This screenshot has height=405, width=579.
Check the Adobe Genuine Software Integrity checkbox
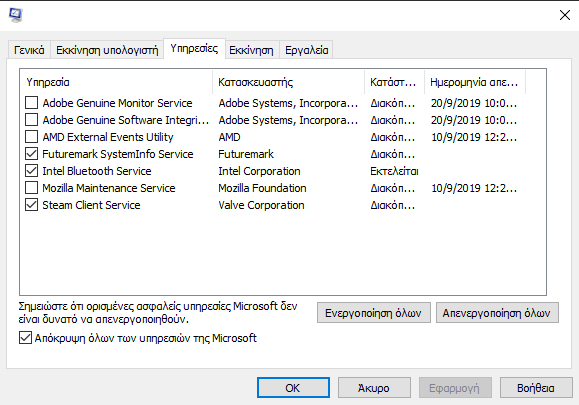tap(31, 120)
